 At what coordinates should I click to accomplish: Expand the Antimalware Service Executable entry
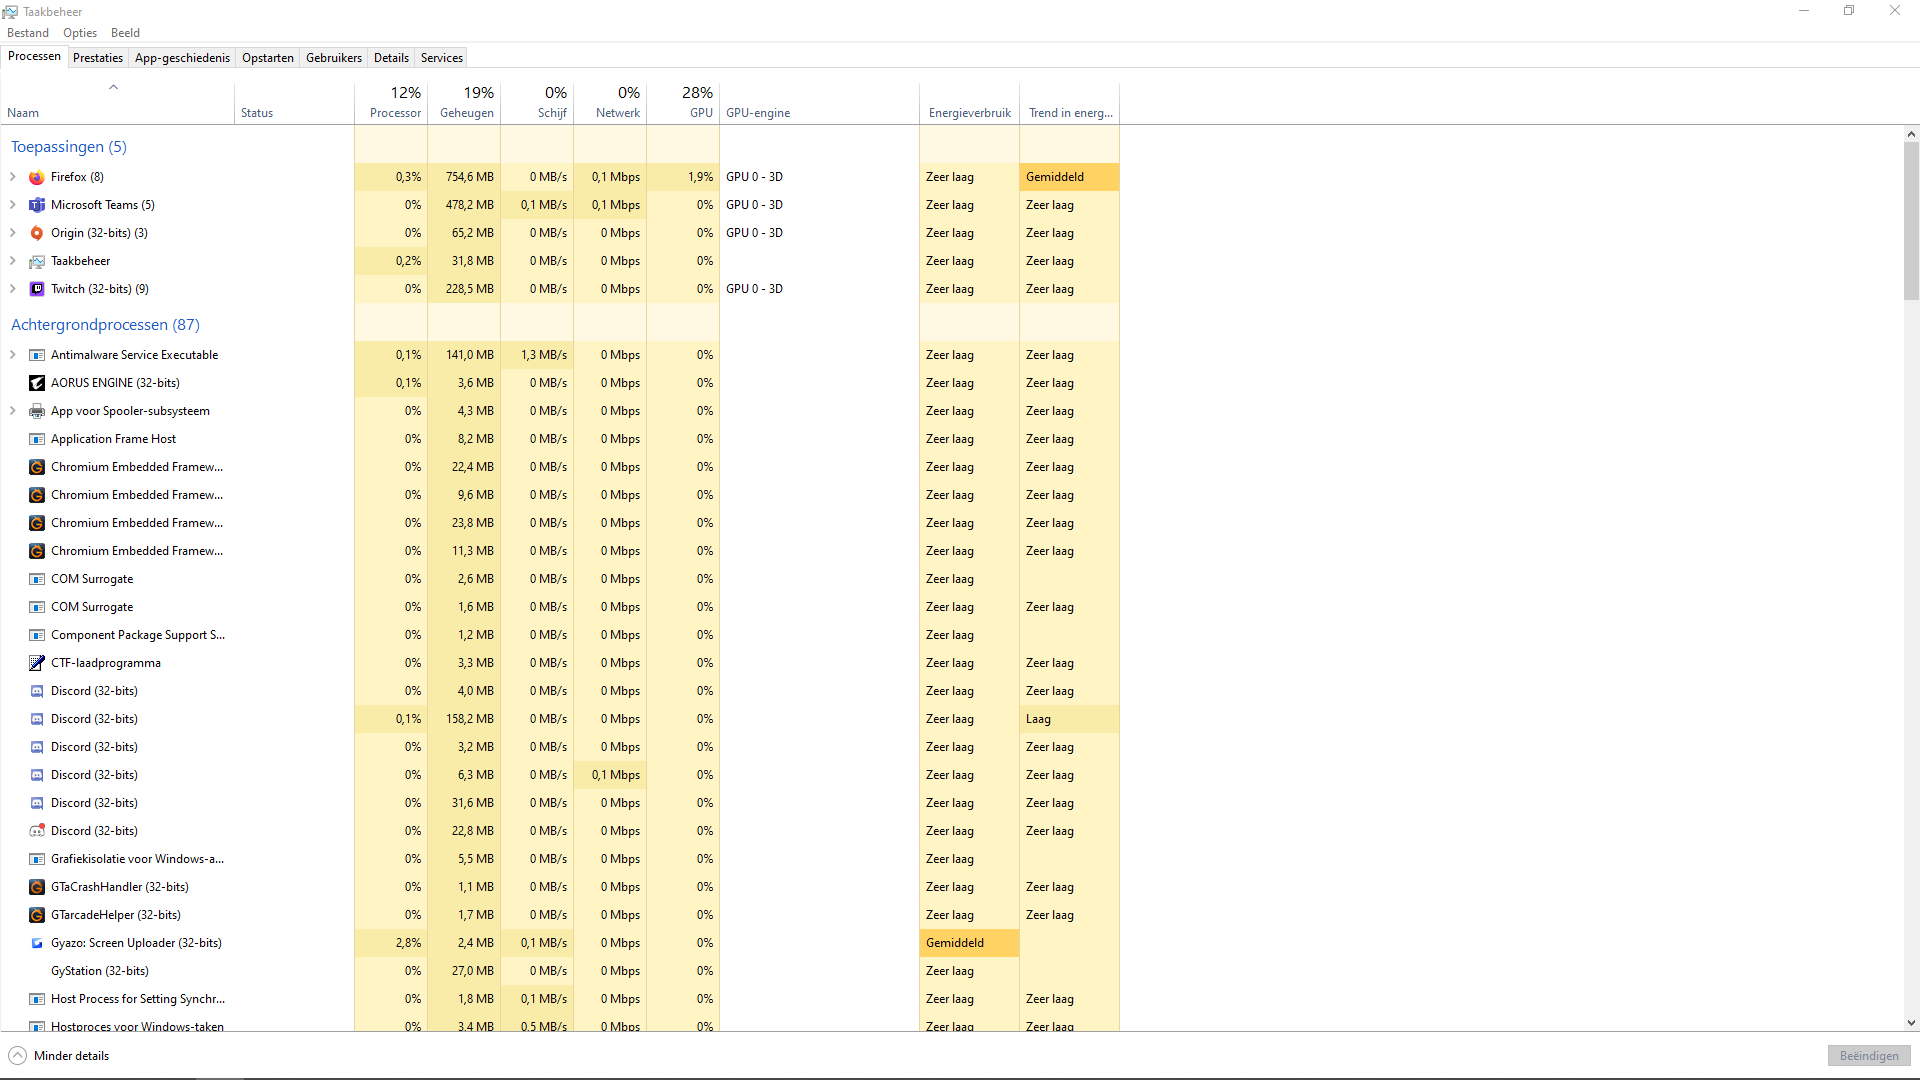coord(13,355)
